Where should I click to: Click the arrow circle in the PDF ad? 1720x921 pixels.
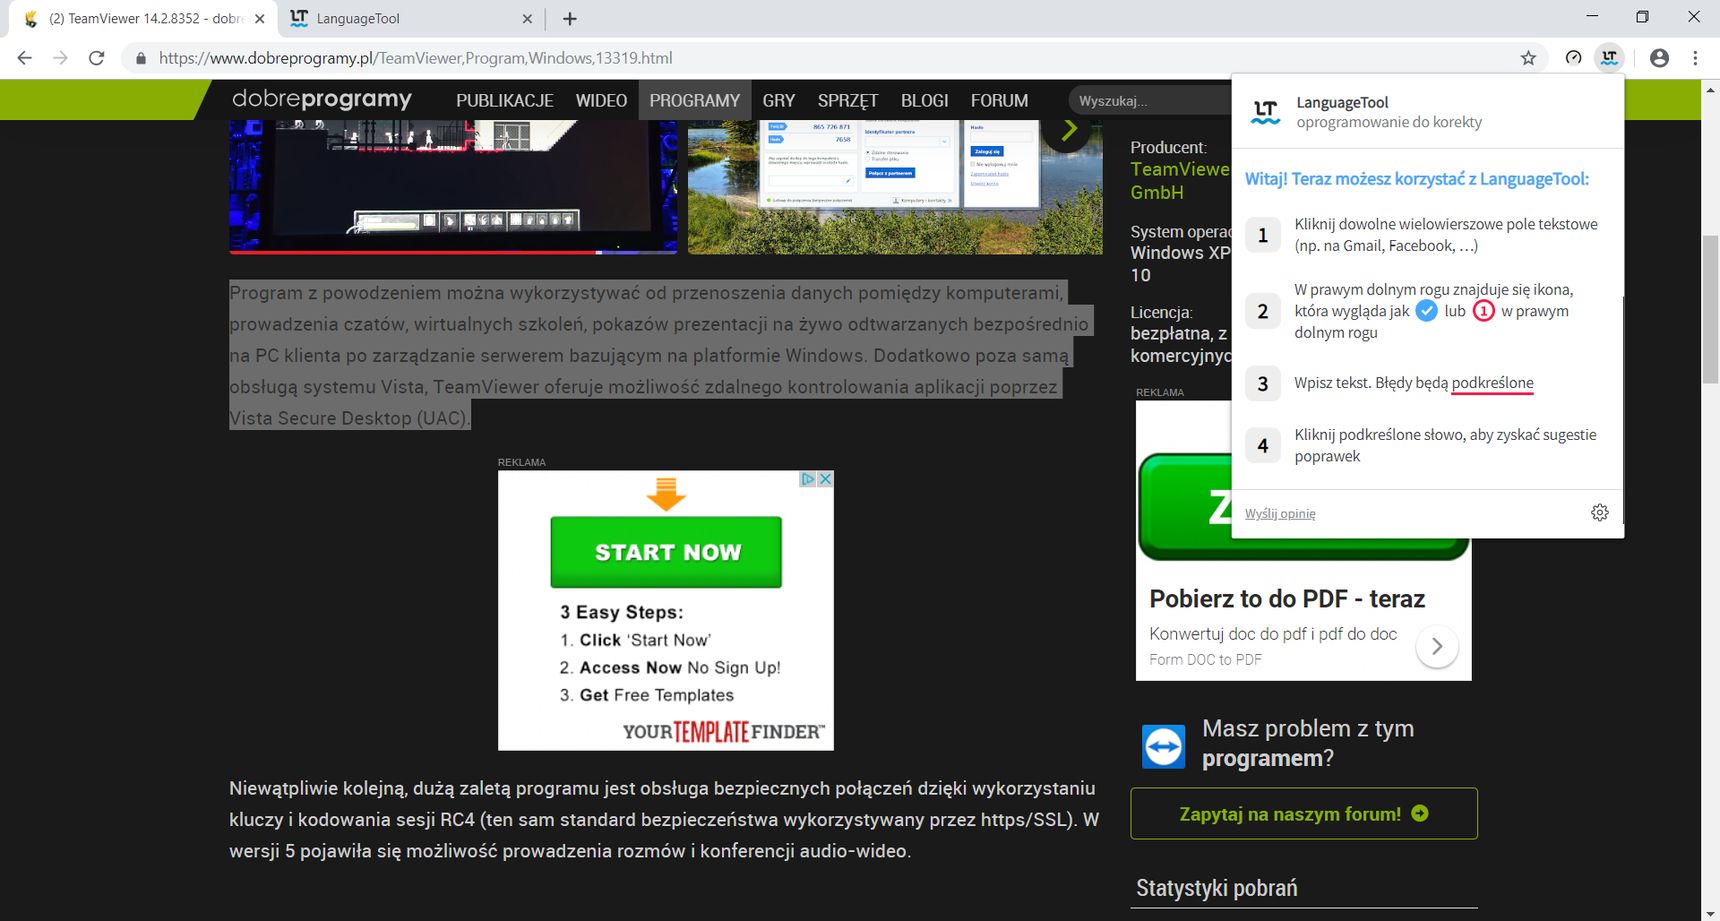click(1437, 647)
